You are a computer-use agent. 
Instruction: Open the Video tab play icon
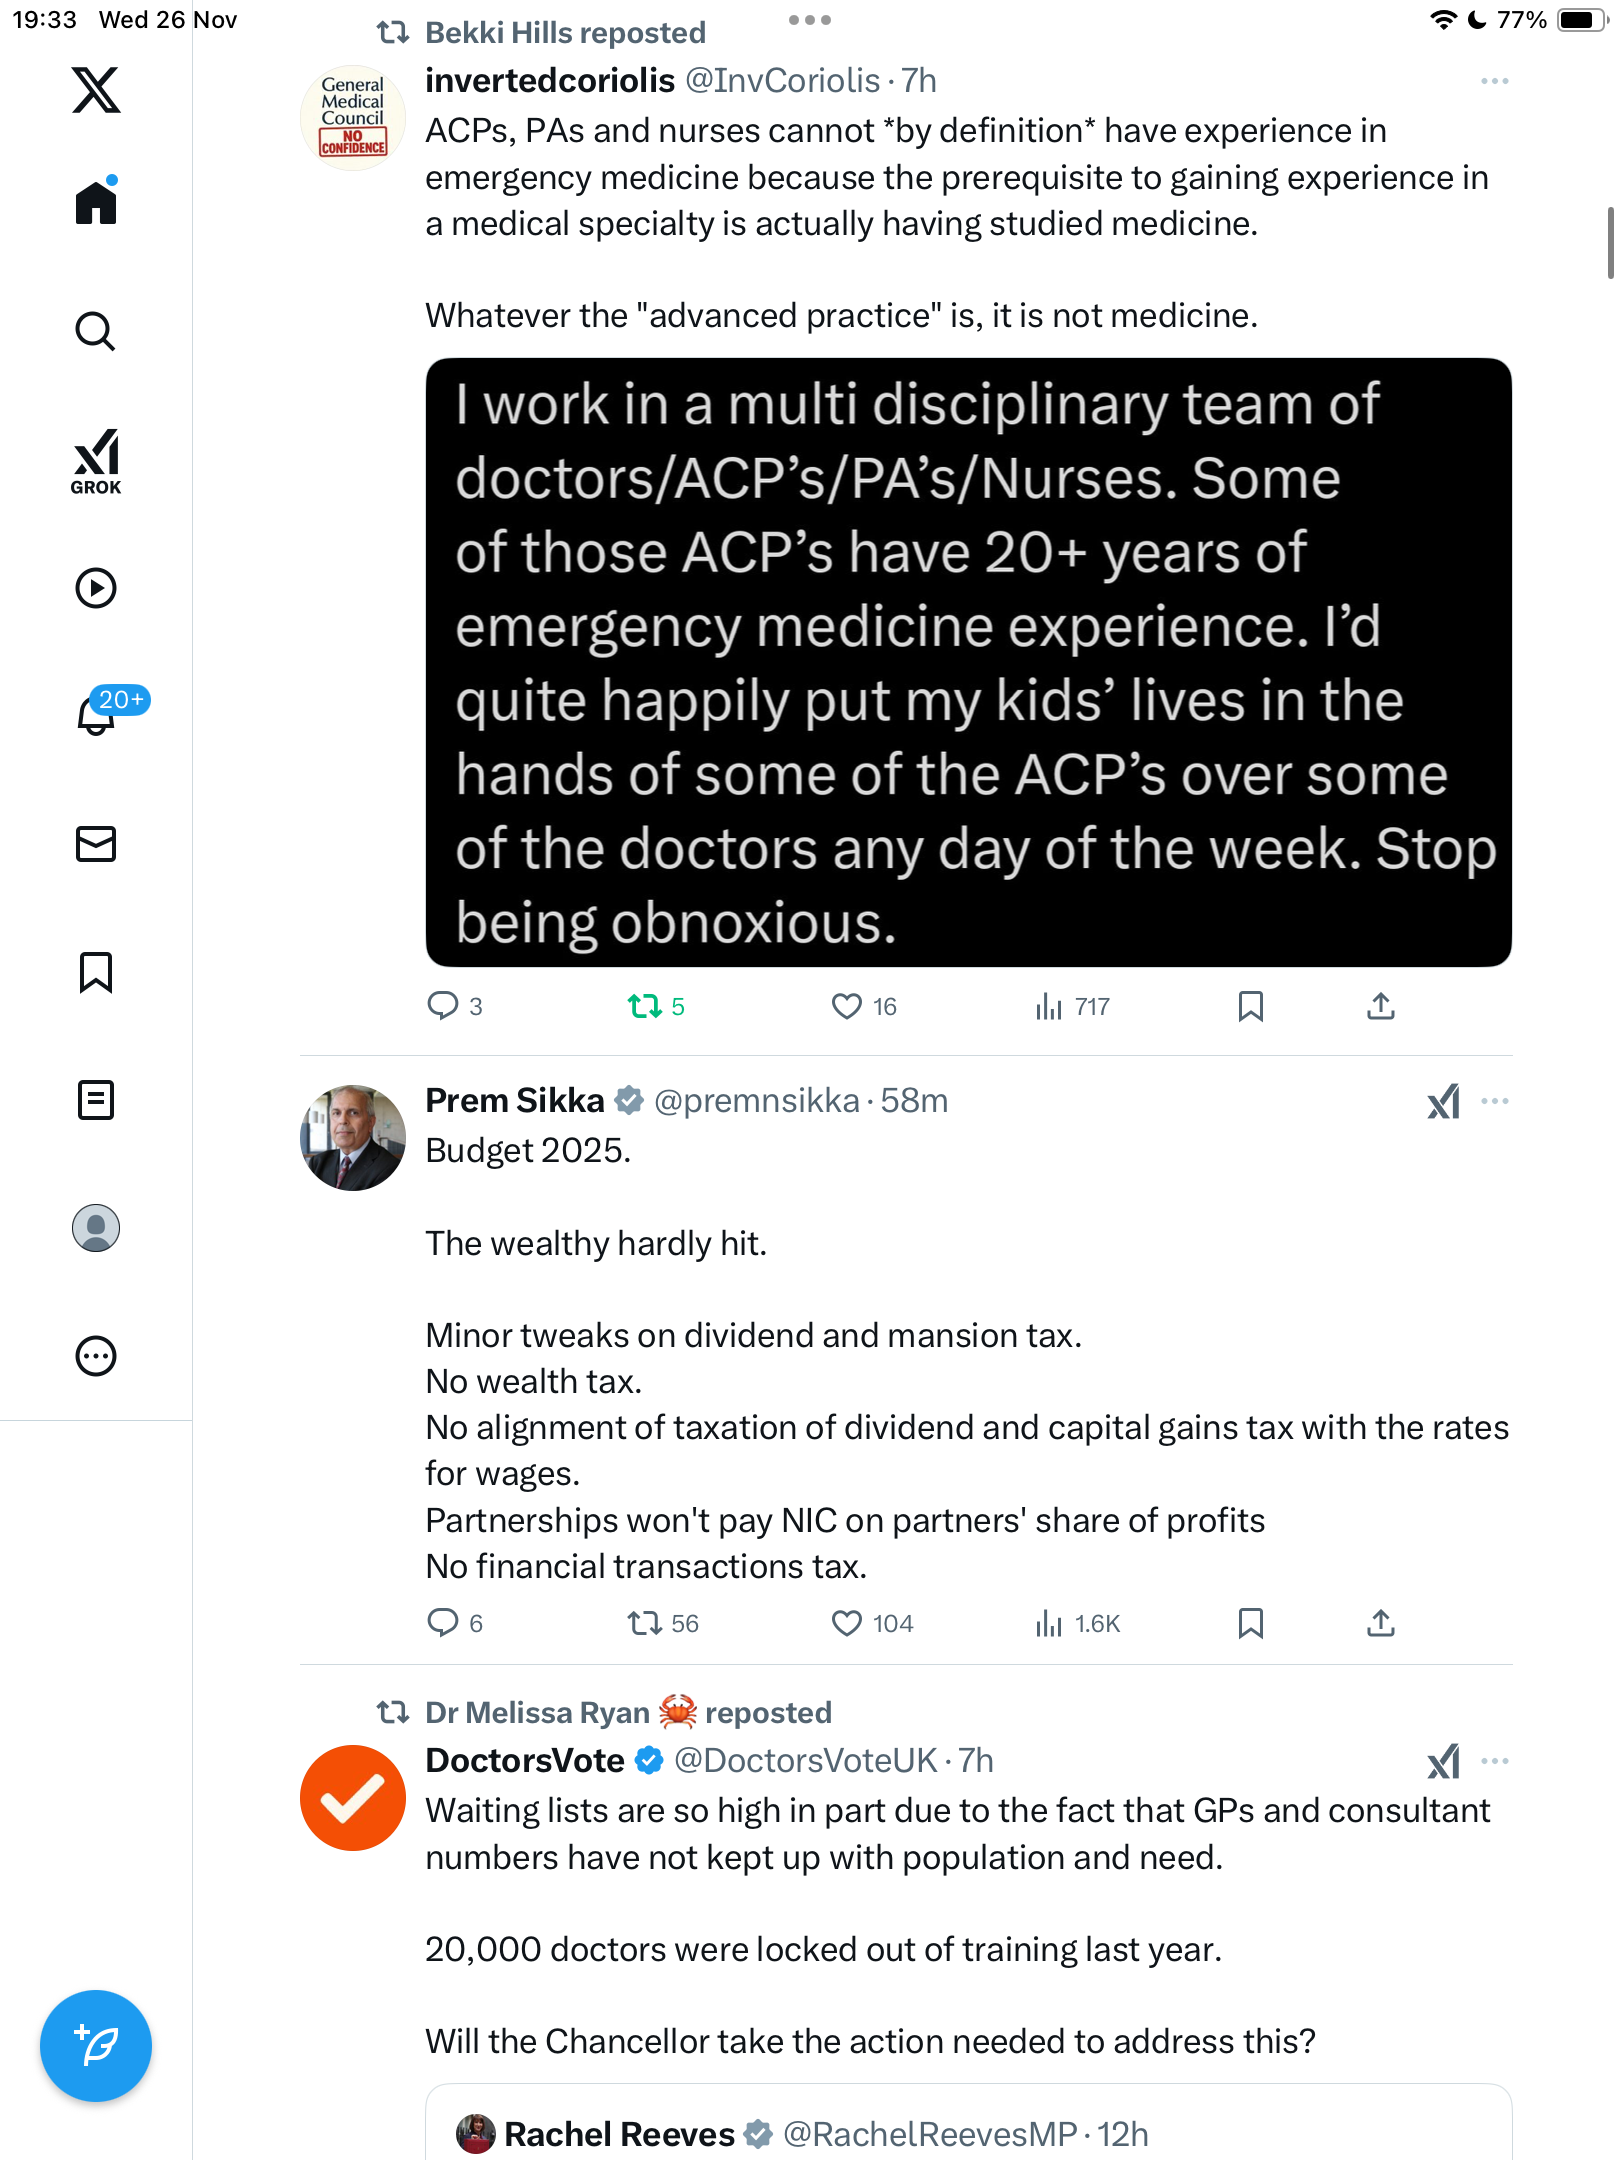[96, 588]
